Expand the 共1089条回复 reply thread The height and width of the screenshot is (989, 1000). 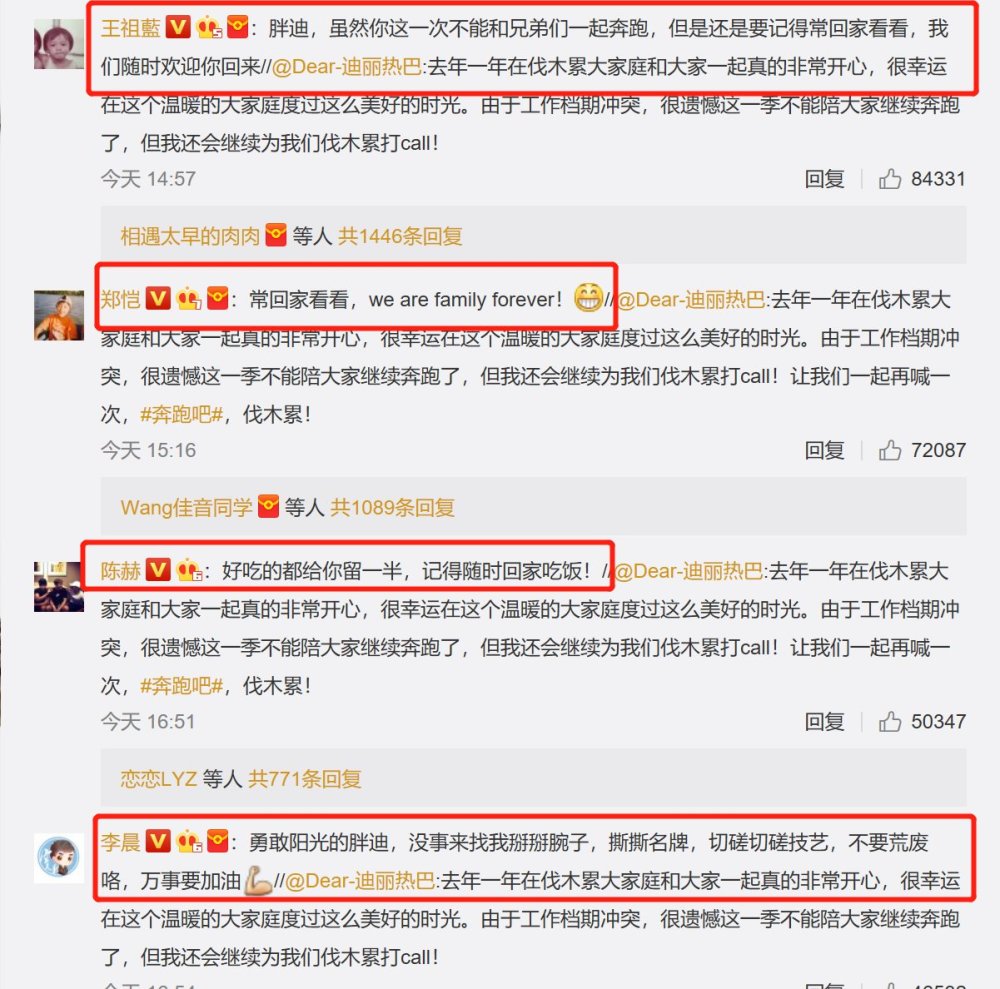392,508
